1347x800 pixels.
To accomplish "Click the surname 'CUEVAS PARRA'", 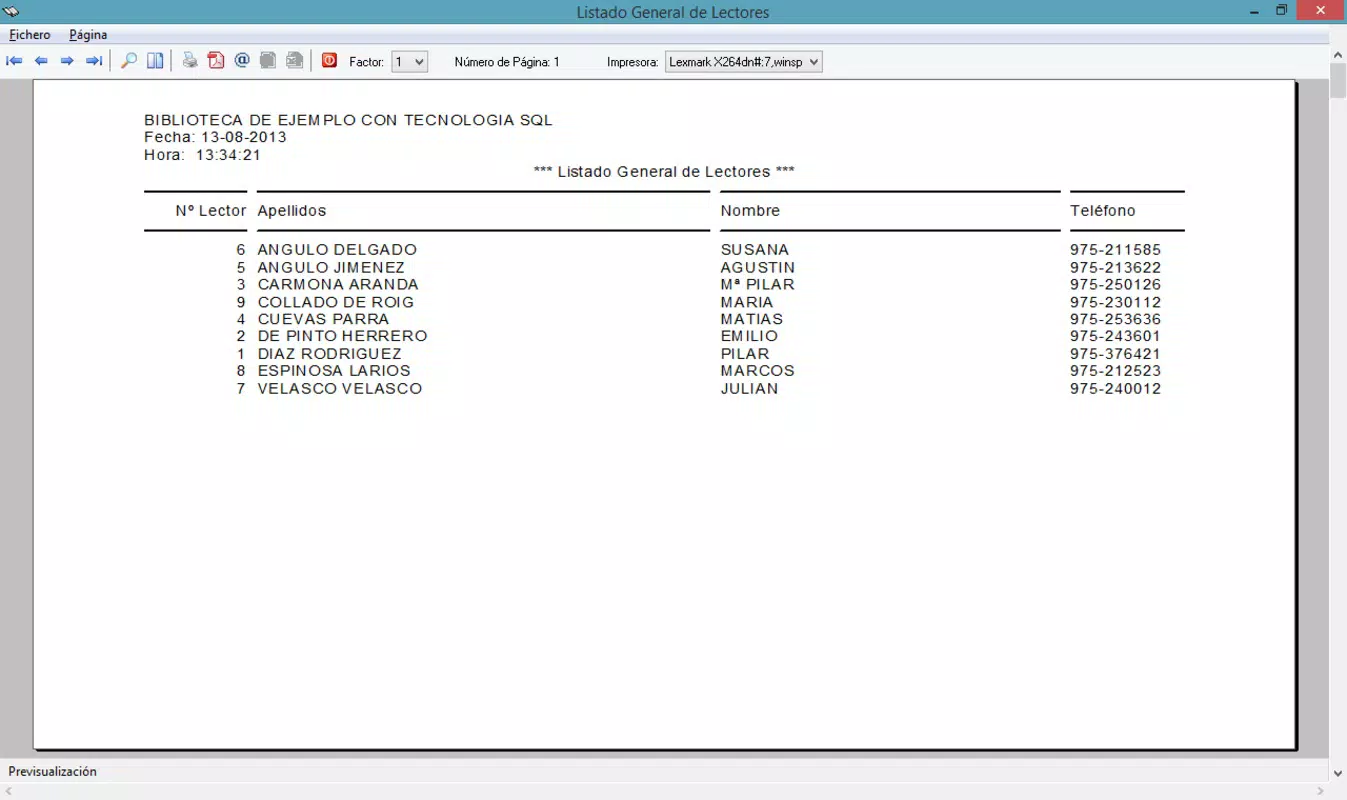I will [x=323, y=319].
